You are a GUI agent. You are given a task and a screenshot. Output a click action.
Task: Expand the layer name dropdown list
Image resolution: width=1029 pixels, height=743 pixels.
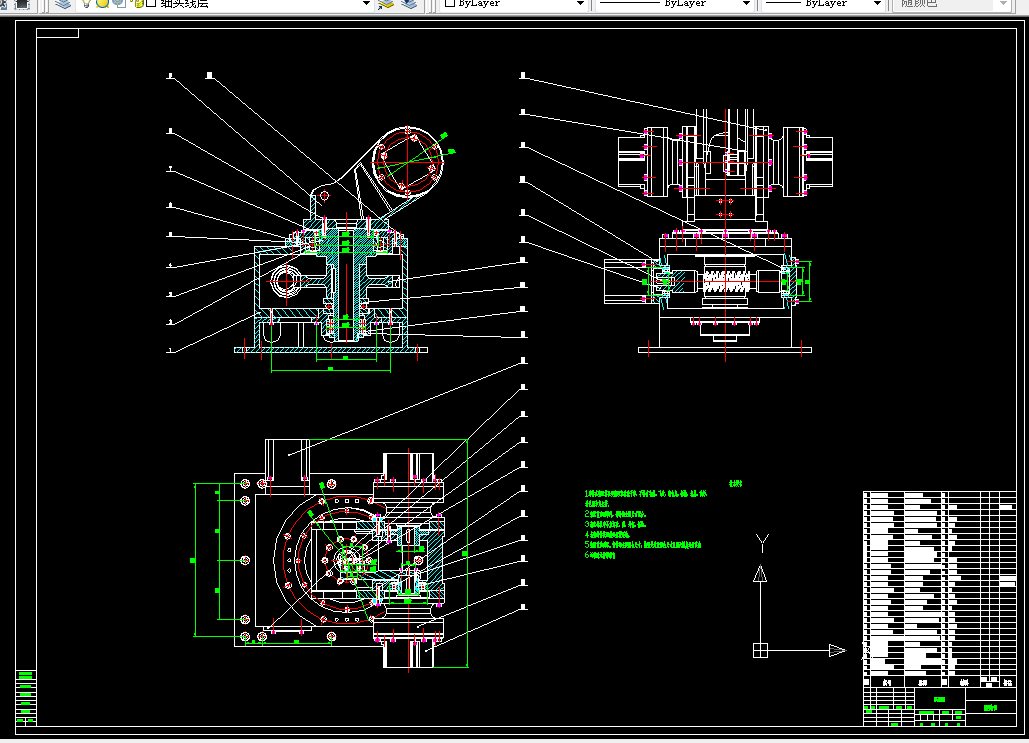coord(366,4)
